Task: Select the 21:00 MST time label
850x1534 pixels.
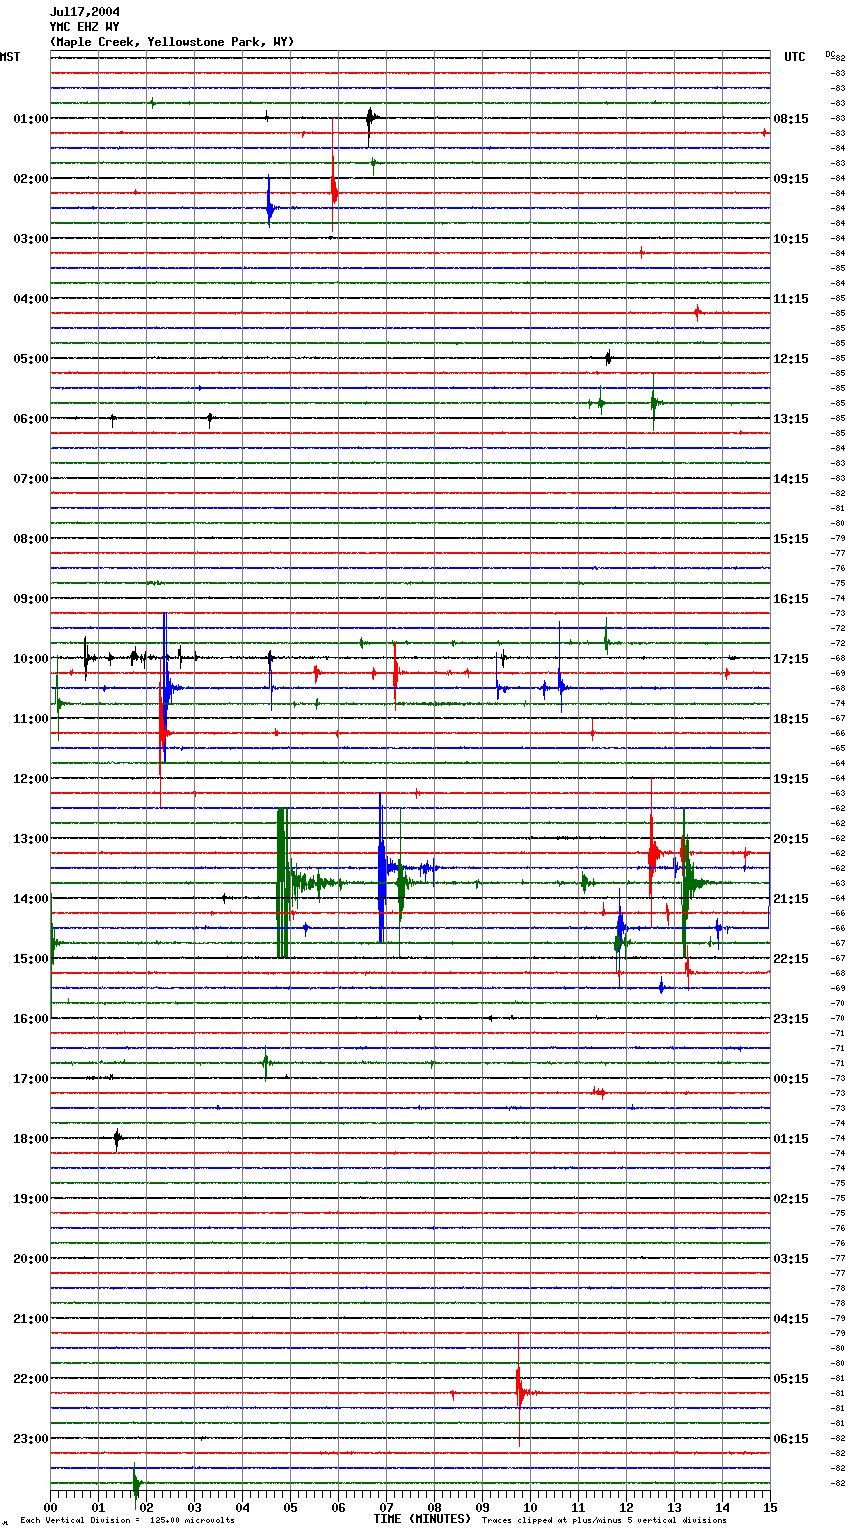Action: (x=31, y=1319)
